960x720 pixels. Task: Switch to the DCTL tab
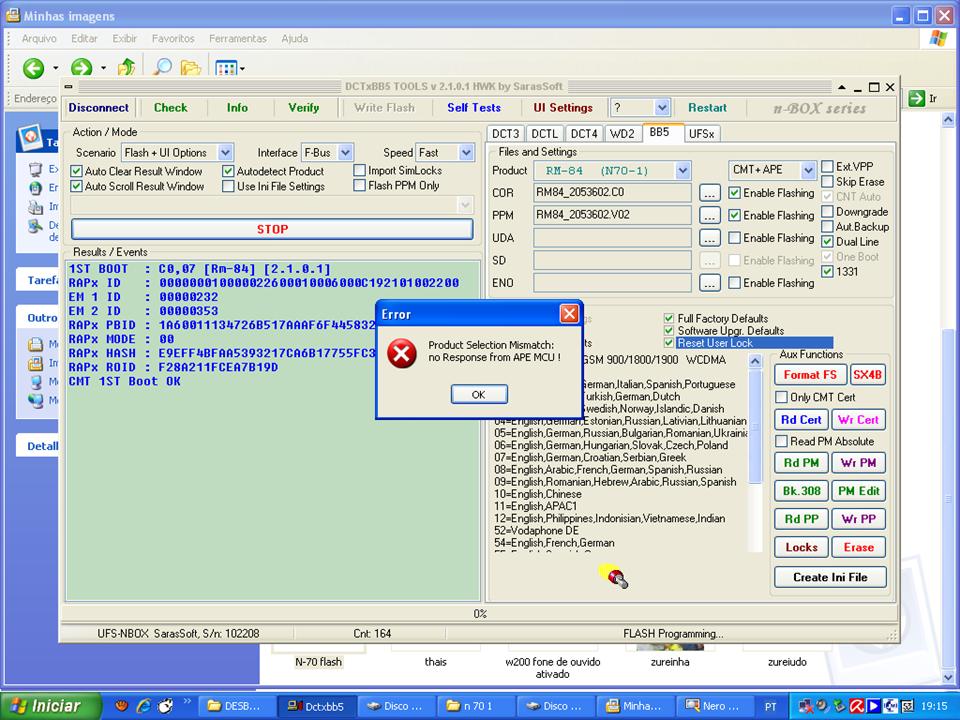pos(544,133)
